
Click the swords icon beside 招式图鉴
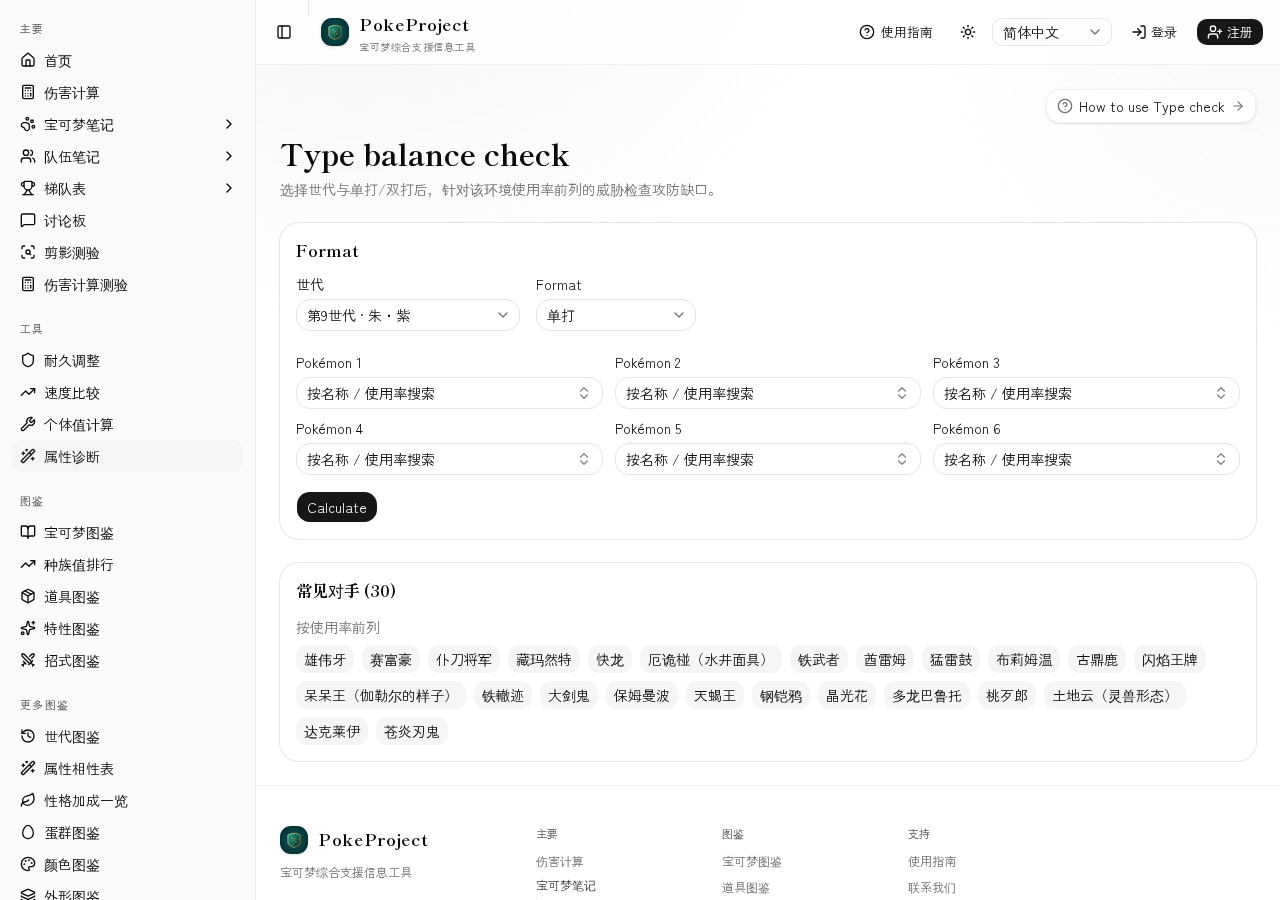coord(28,660)
